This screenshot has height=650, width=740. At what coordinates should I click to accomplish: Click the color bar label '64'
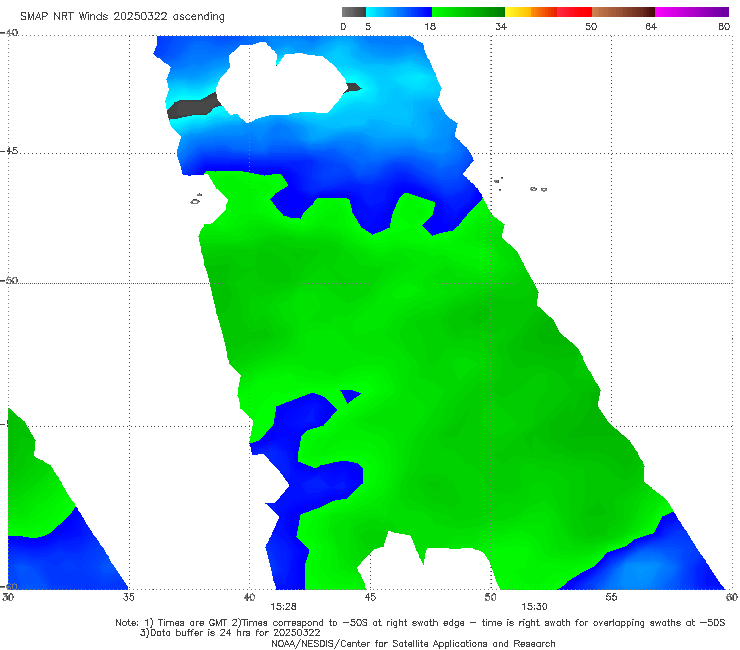651,26
